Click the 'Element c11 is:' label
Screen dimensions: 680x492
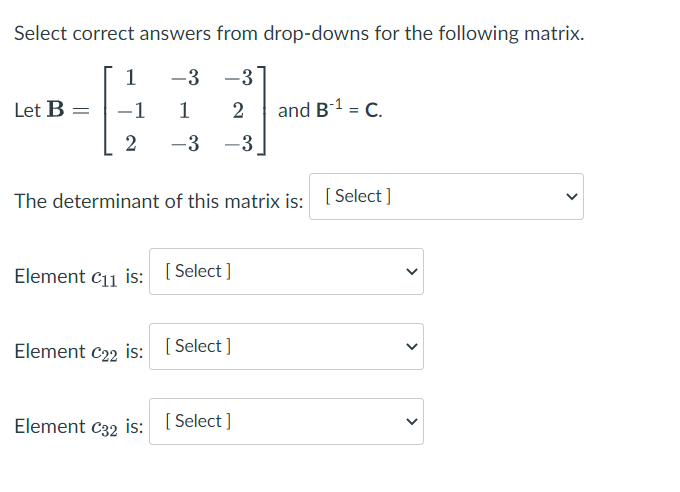[79, 276]
